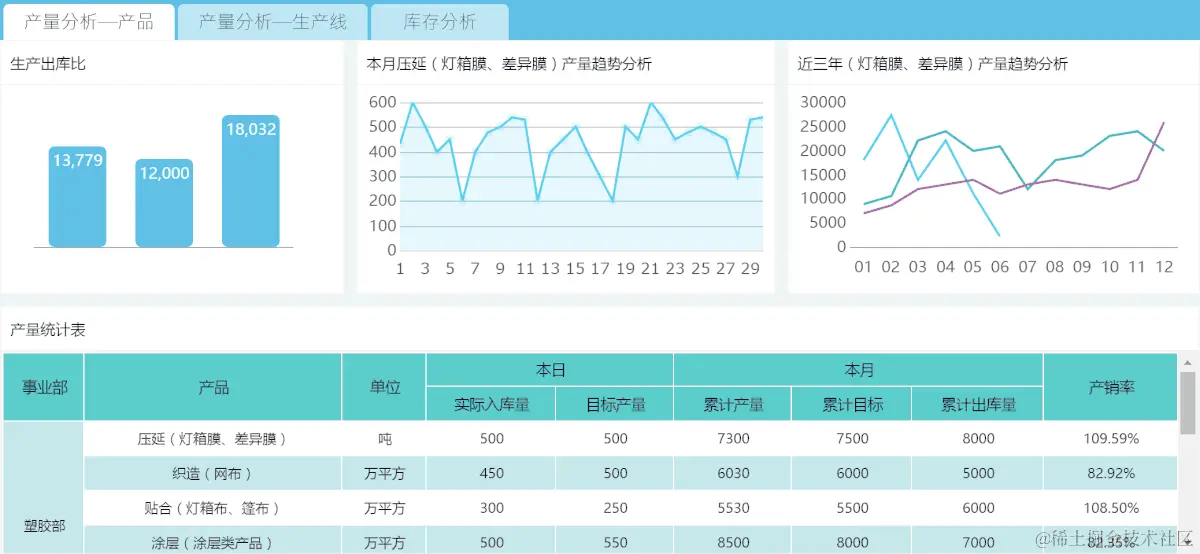
Task: Click the 本日 group header
Action: [x=550, y=370]
